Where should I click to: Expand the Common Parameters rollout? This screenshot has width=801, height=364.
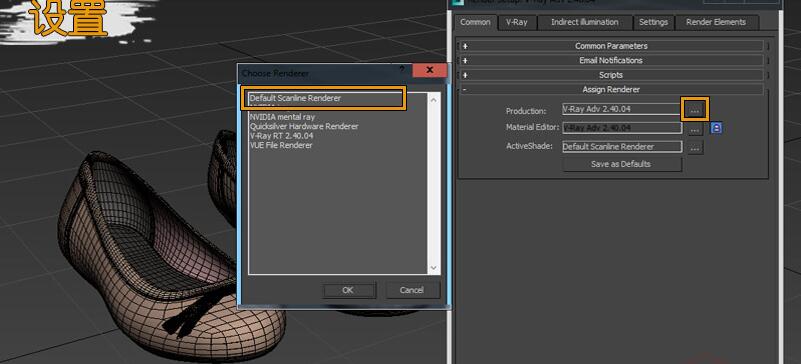[611, 46]
